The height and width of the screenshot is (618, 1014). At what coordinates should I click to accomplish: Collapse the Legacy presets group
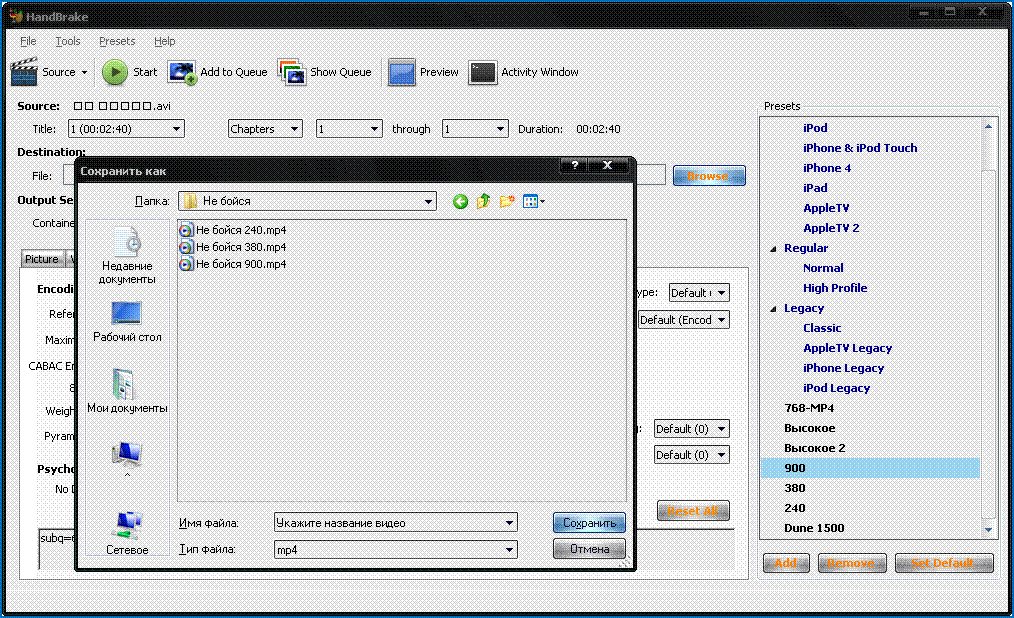[773, 309]
